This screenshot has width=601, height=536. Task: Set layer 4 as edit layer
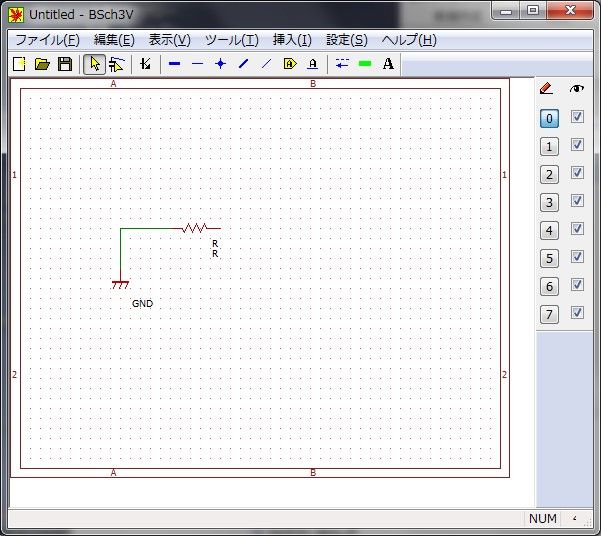pos(549,230)
